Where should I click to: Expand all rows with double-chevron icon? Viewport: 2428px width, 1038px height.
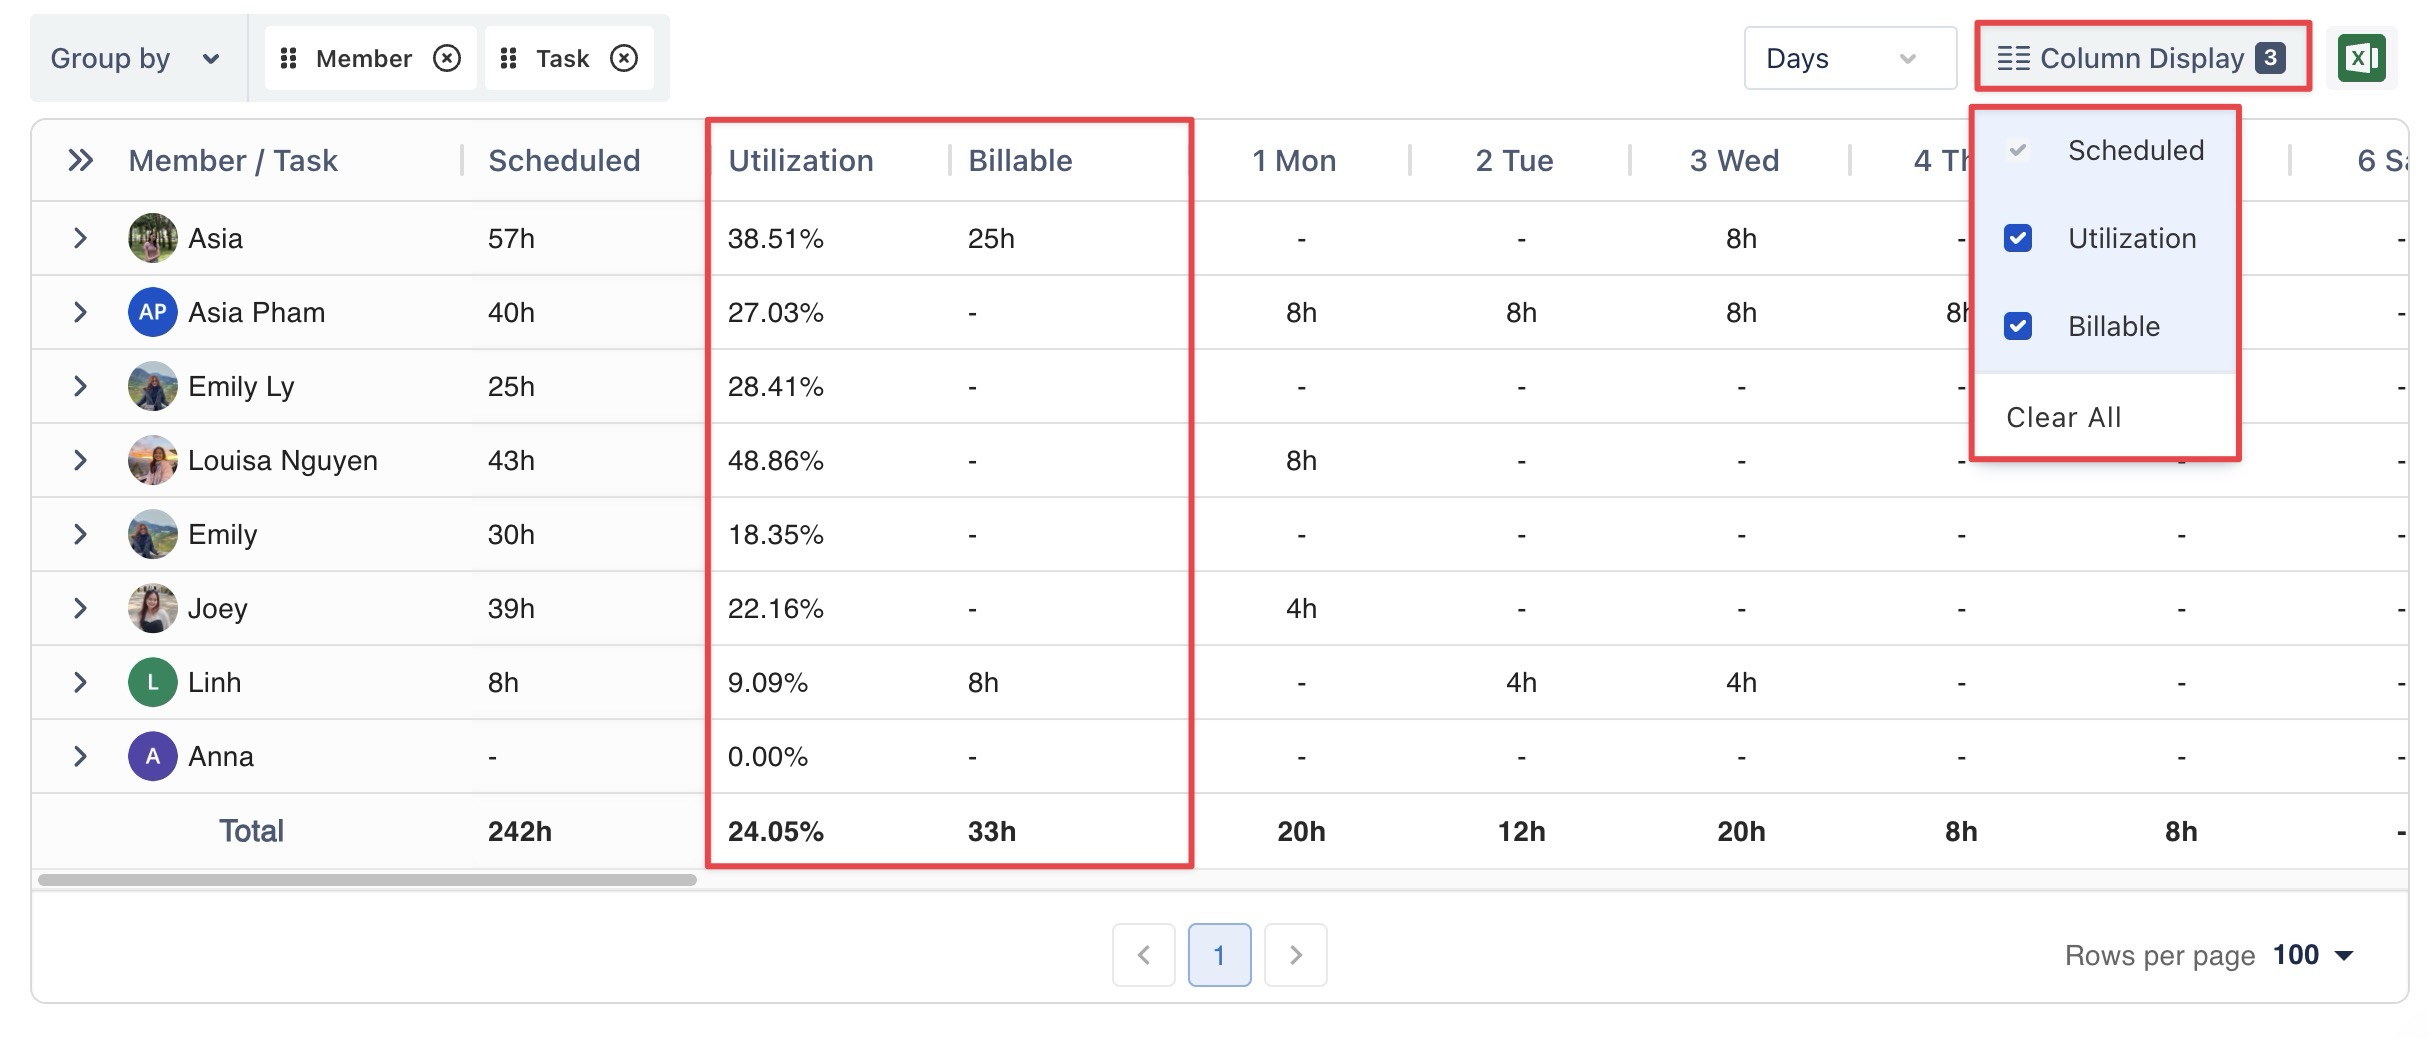[80, 160]
